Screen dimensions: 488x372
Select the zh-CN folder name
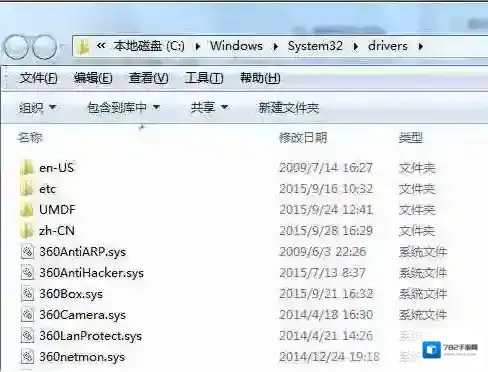57,231
